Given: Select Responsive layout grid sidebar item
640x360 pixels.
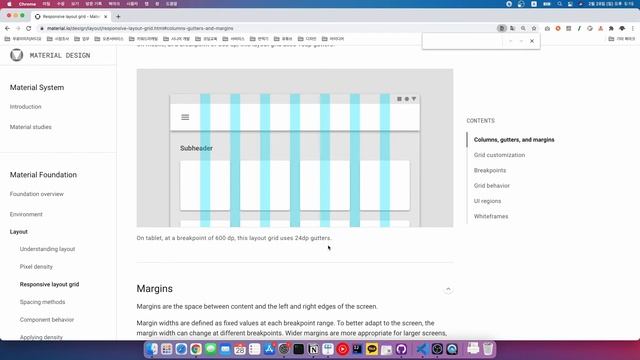Looking at the screenshot, I should (49, 284).
